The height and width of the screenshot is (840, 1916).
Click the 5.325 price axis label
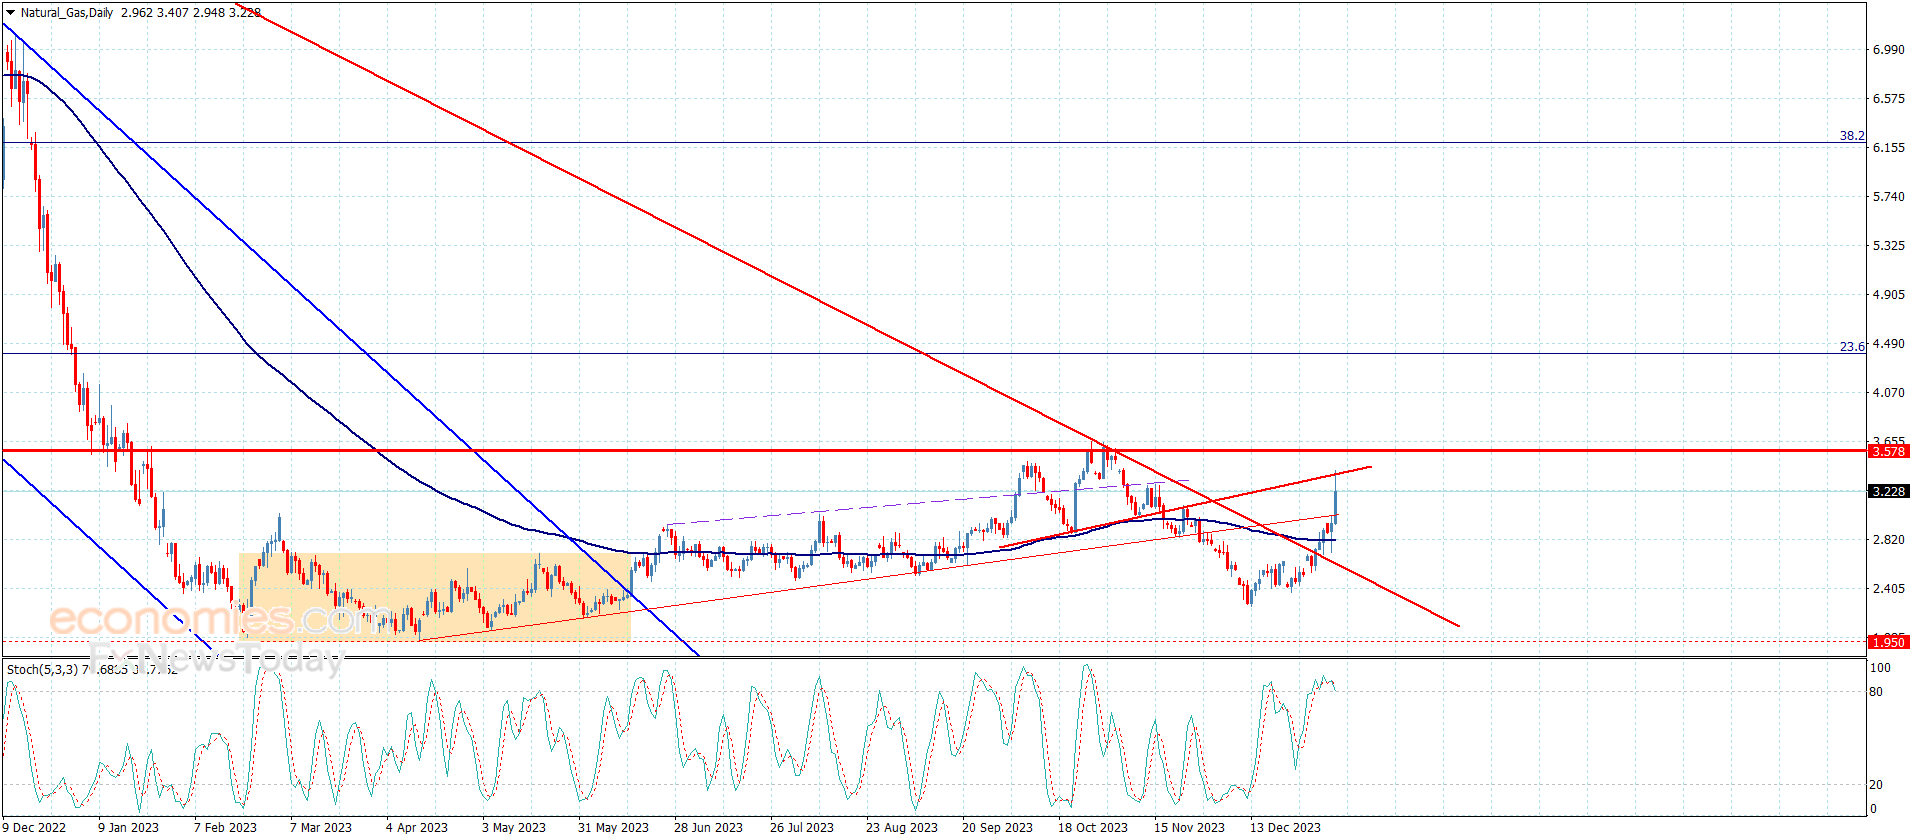coord(1888,246)
